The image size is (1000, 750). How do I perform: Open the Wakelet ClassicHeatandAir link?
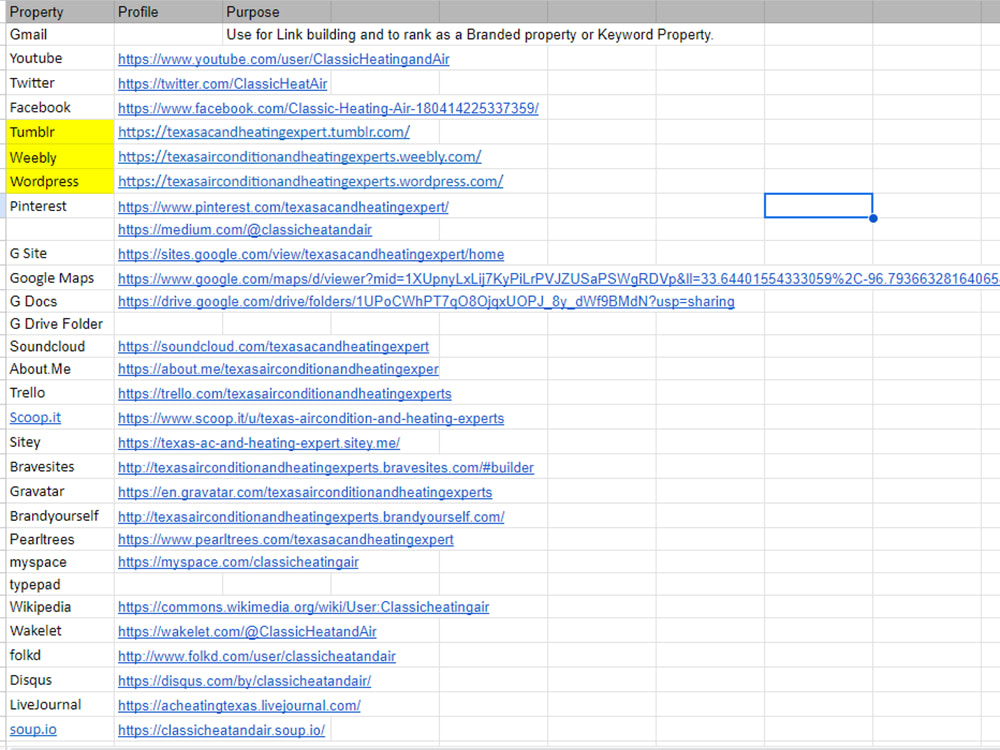[247, 631]
